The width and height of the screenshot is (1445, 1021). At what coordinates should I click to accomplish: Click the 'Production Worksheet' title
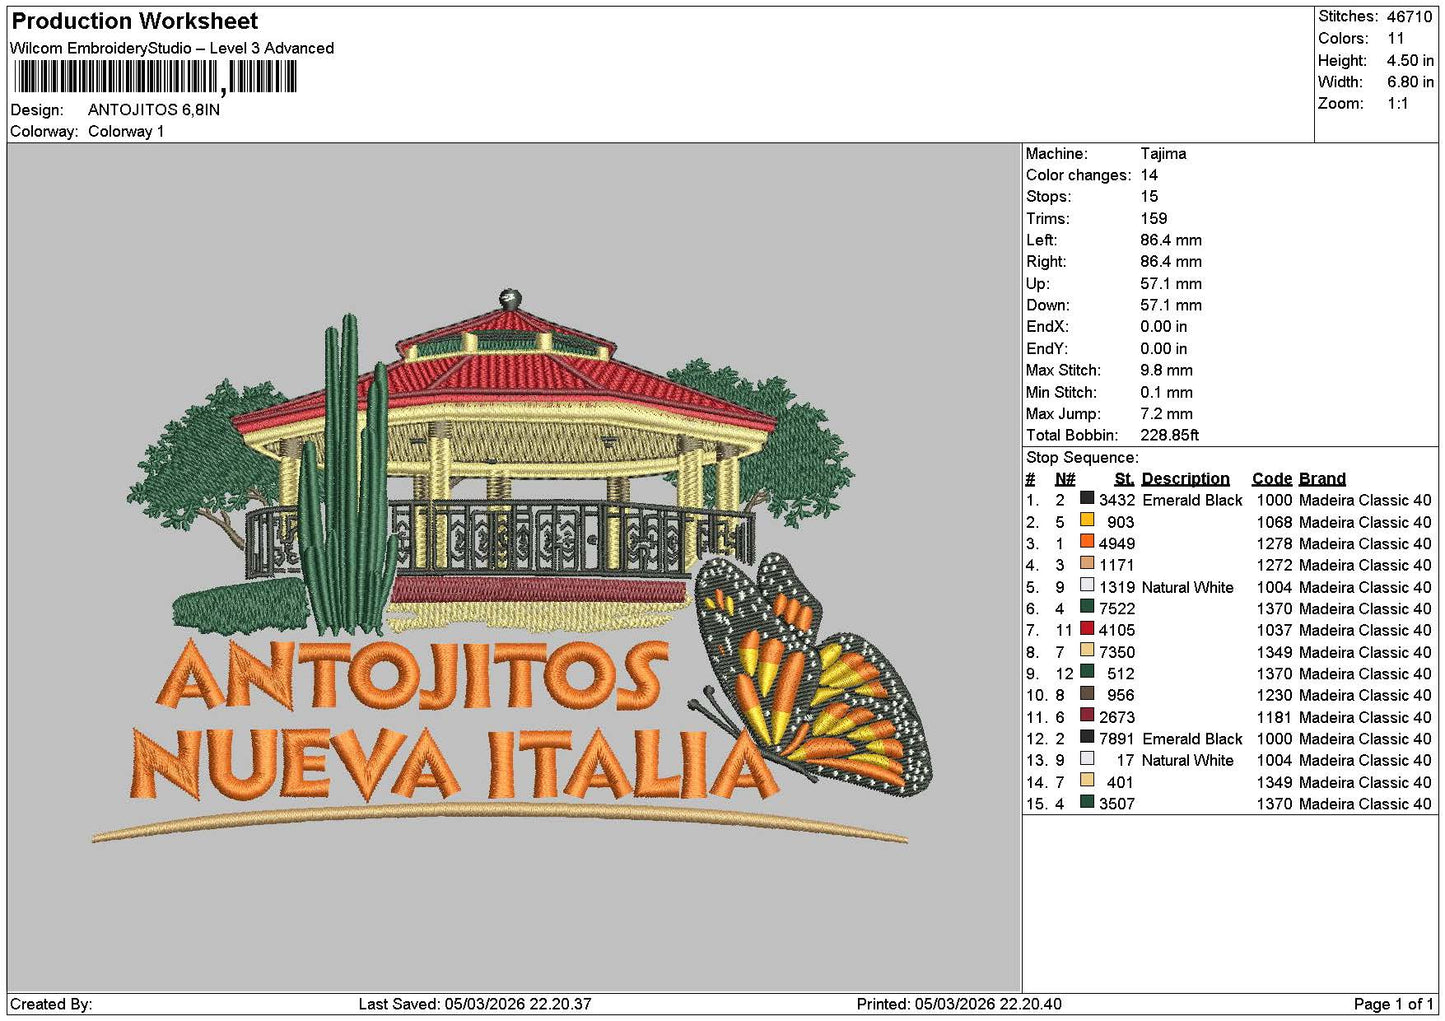pyautogui.click(x=134, y=21)
